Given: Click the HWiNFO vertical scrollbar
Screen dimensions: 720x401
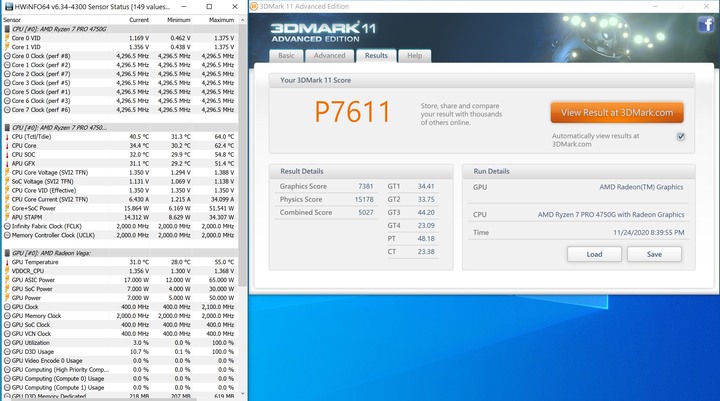Looking at the screenshot, I should (242, 156).
